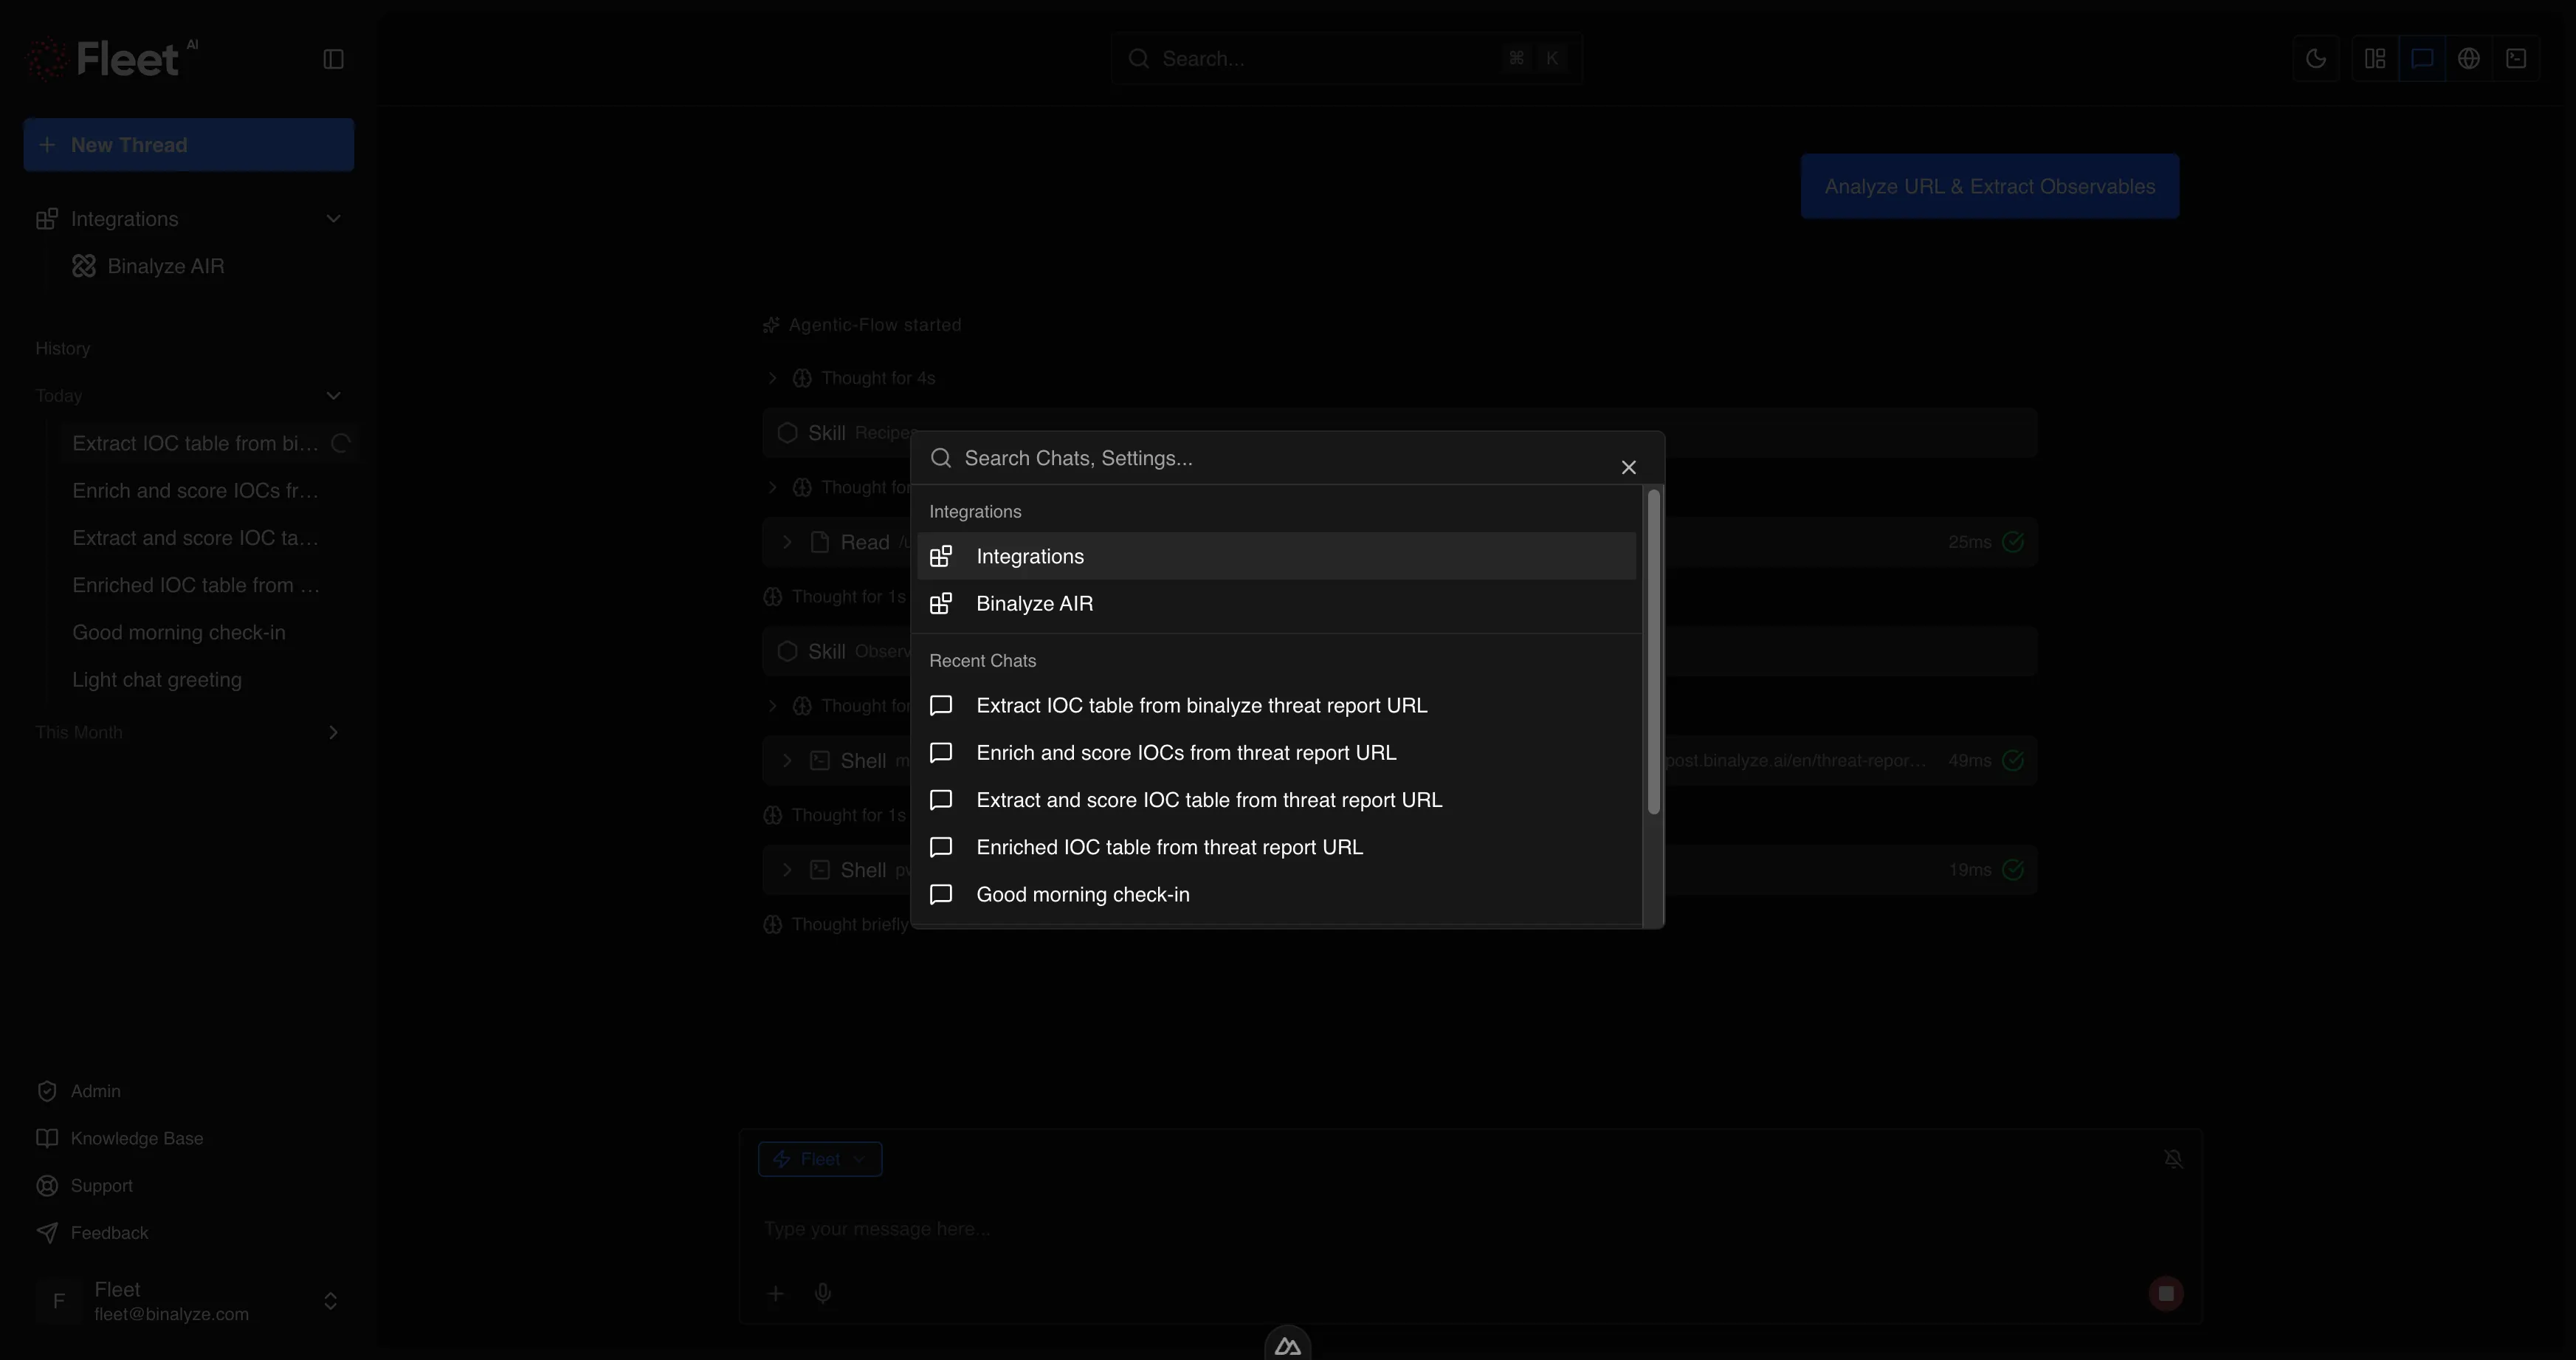Open the Fleet model selector dropdown
2576x1360 pixels.
coord(819,1158)
